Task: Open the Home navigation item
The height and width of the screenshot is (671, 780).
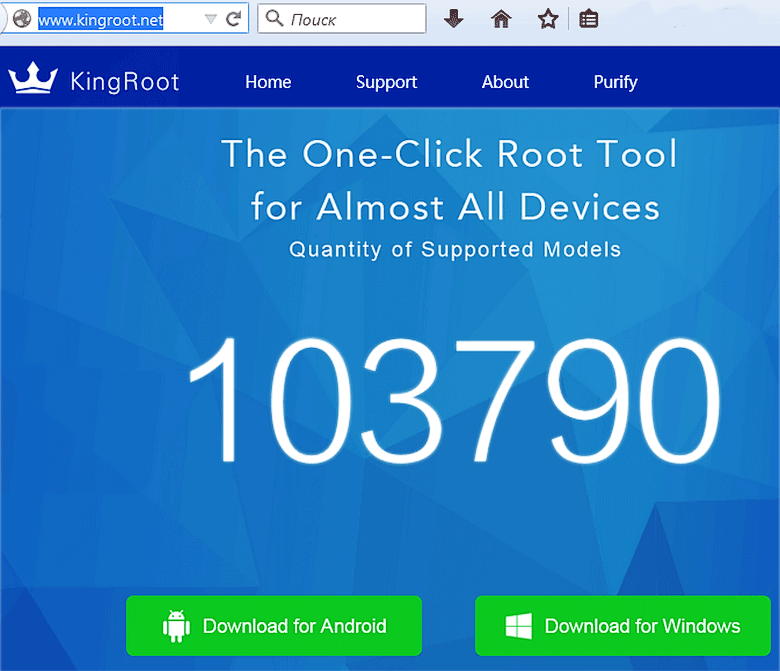Action: (268, 82)
